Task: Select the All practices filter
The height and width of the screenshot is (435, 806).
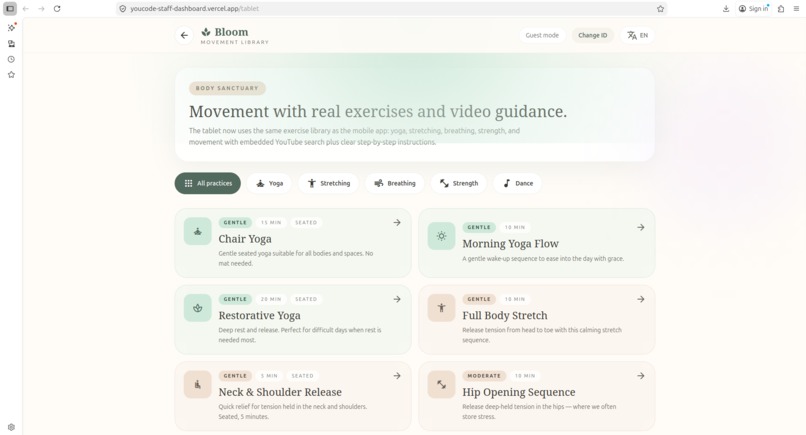Action: tap(208, 183)
